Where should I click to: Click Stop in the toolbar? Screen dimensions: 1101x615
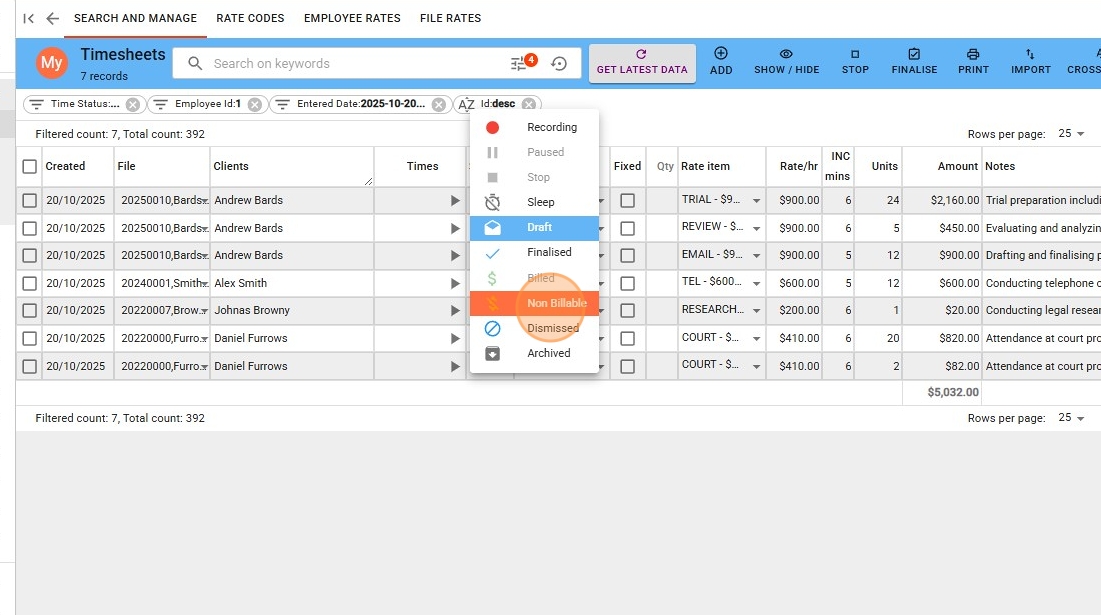pyautogui.click(x=855, y=61)
